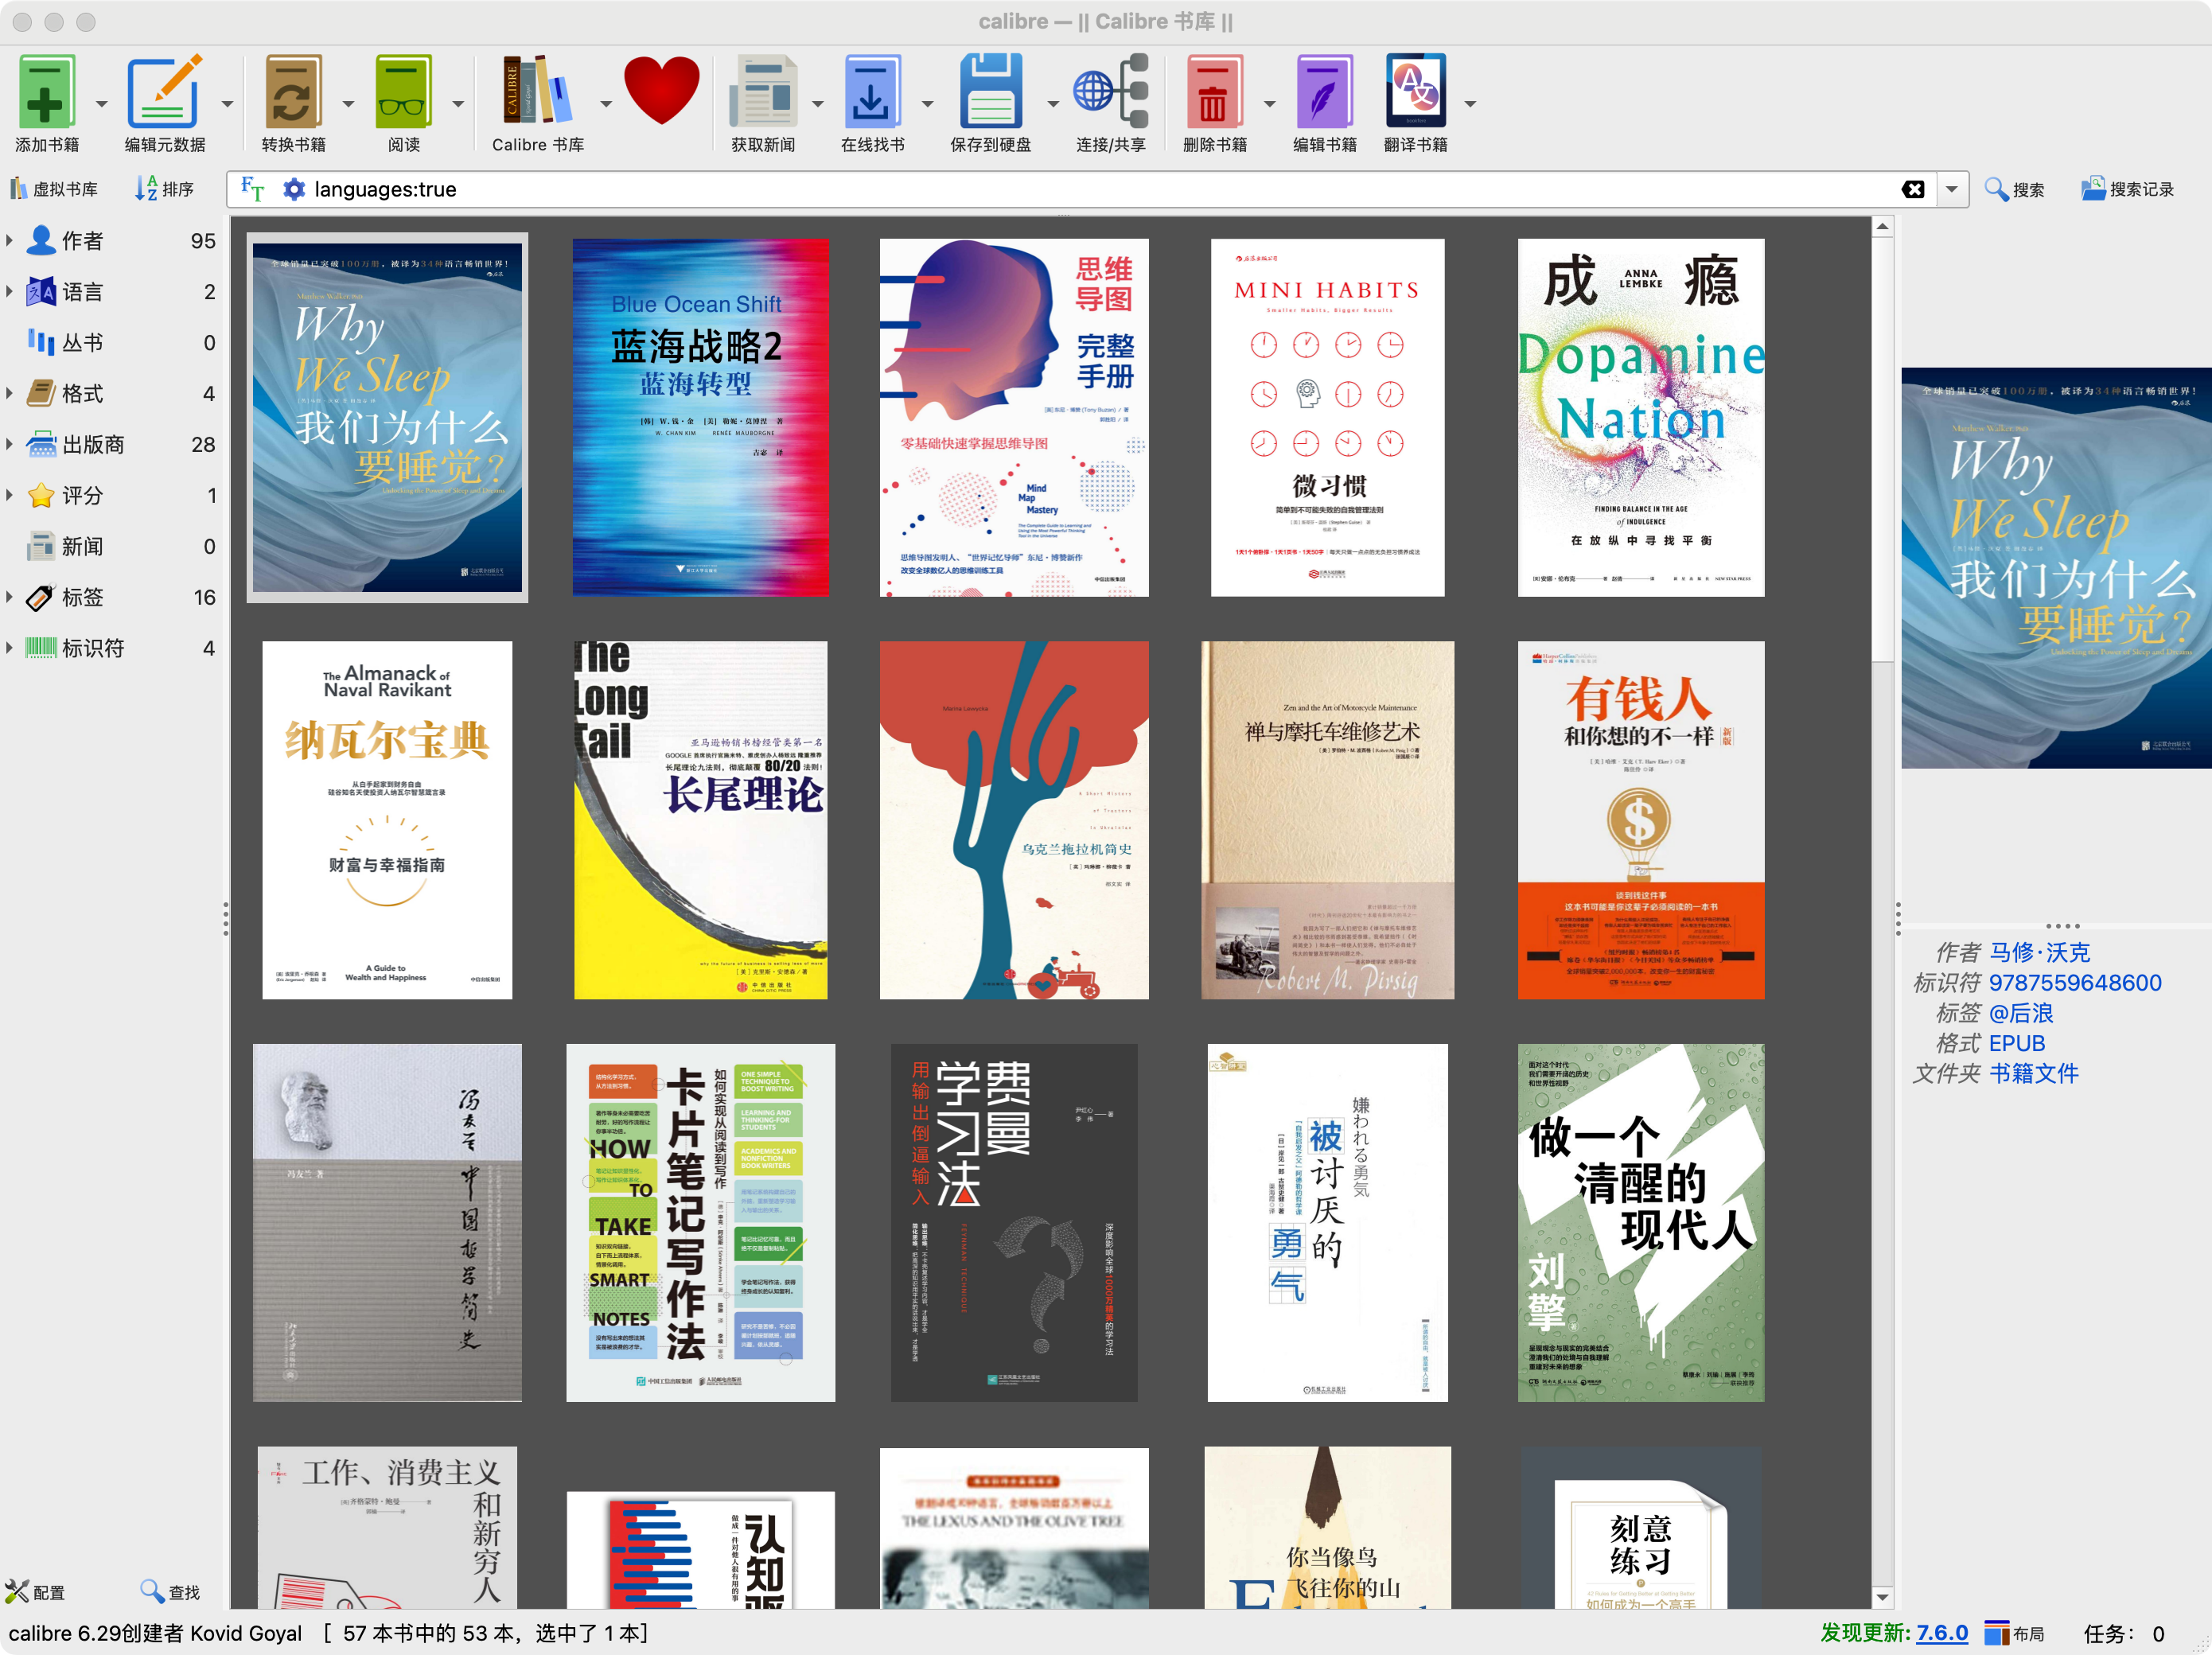Select The Long Tail 长尾理论 cover

(700, 820)
